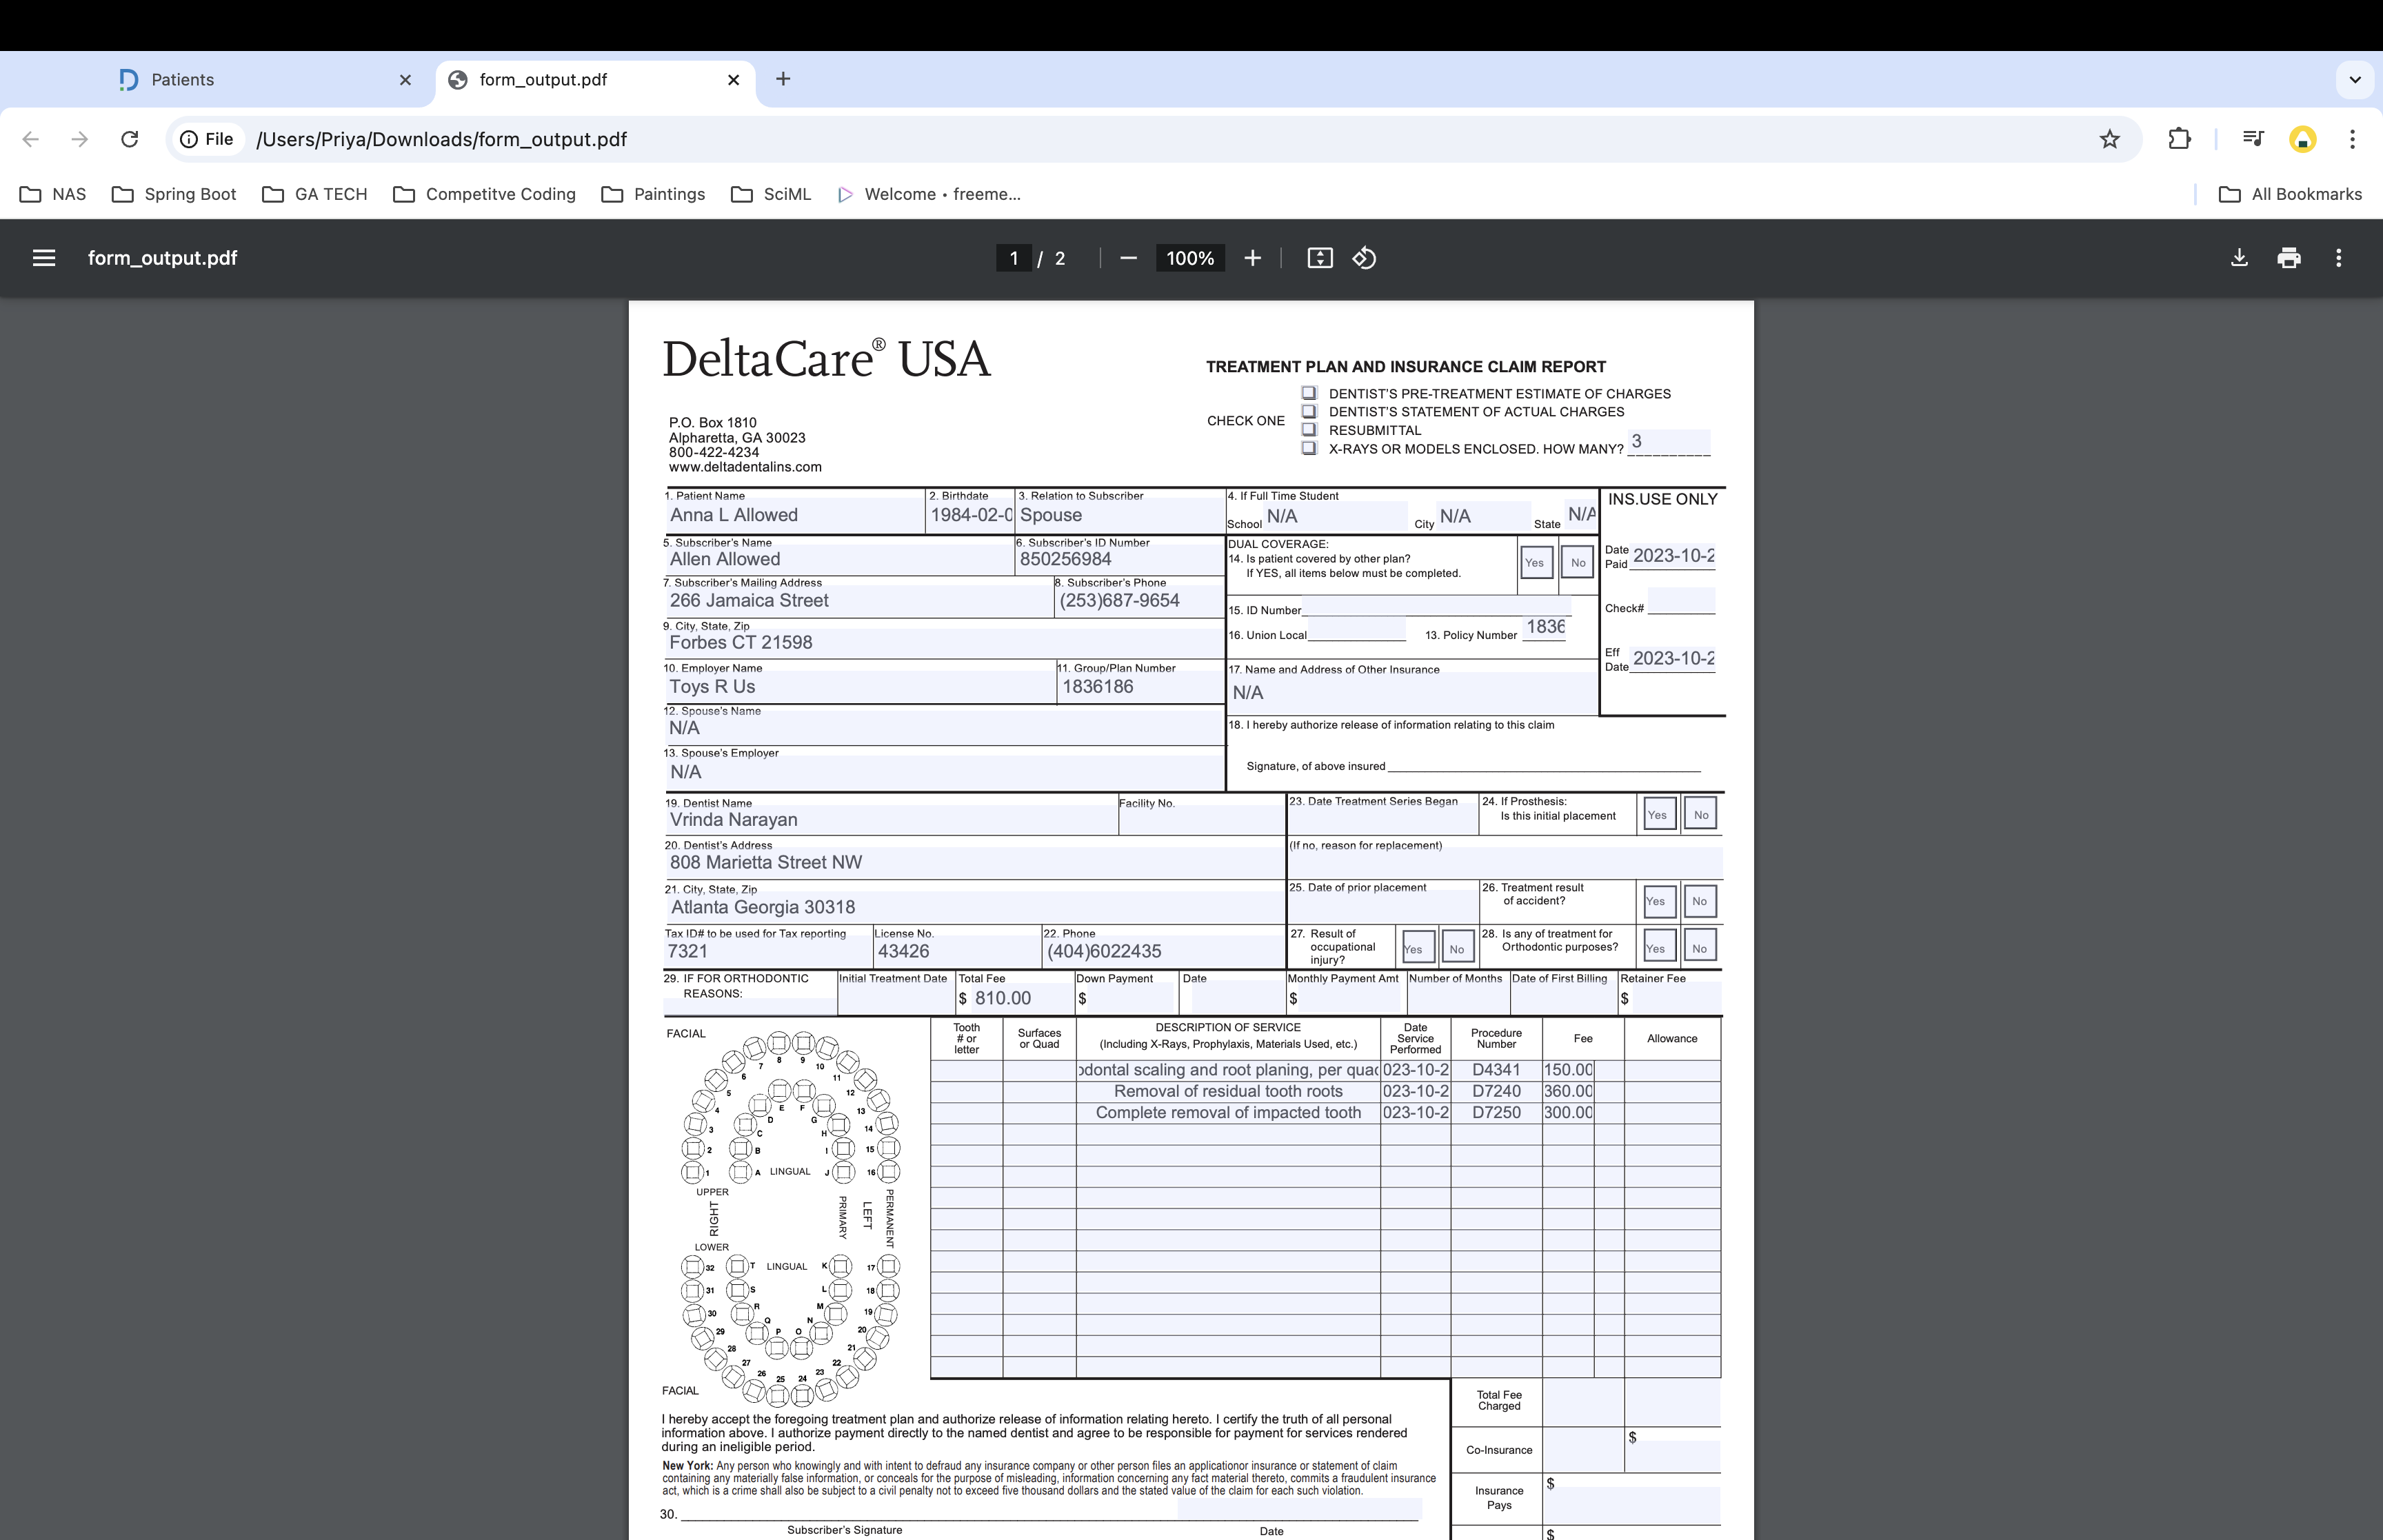The width and height of the screenshot is (2383, 1540).
Task: Click the fit to page icon
Action: click(1320, 258)
